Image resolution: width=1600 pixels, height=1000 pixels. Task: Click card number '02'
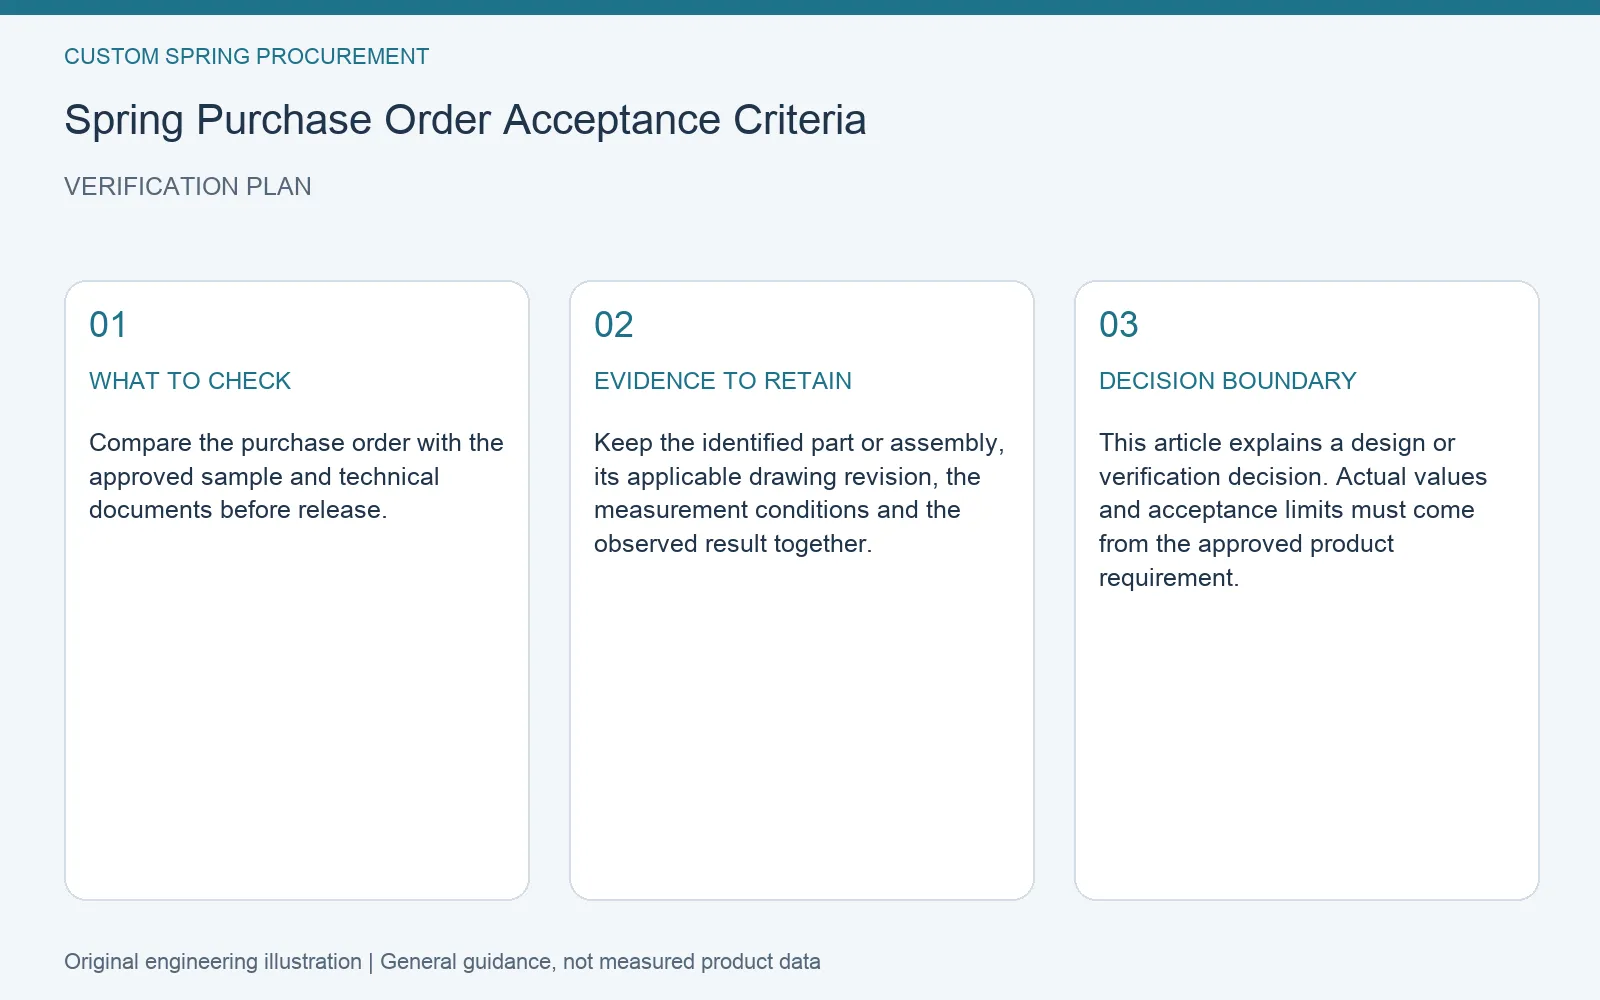pos(614,325)
